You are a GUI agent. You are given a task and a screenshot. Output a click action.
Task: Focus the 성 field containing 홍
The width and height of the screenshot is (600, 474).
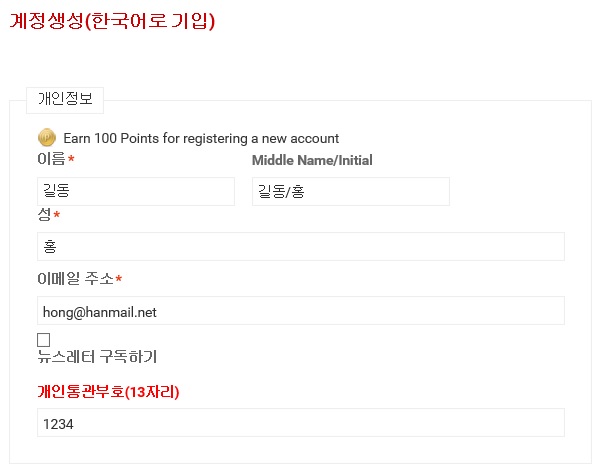301,246
